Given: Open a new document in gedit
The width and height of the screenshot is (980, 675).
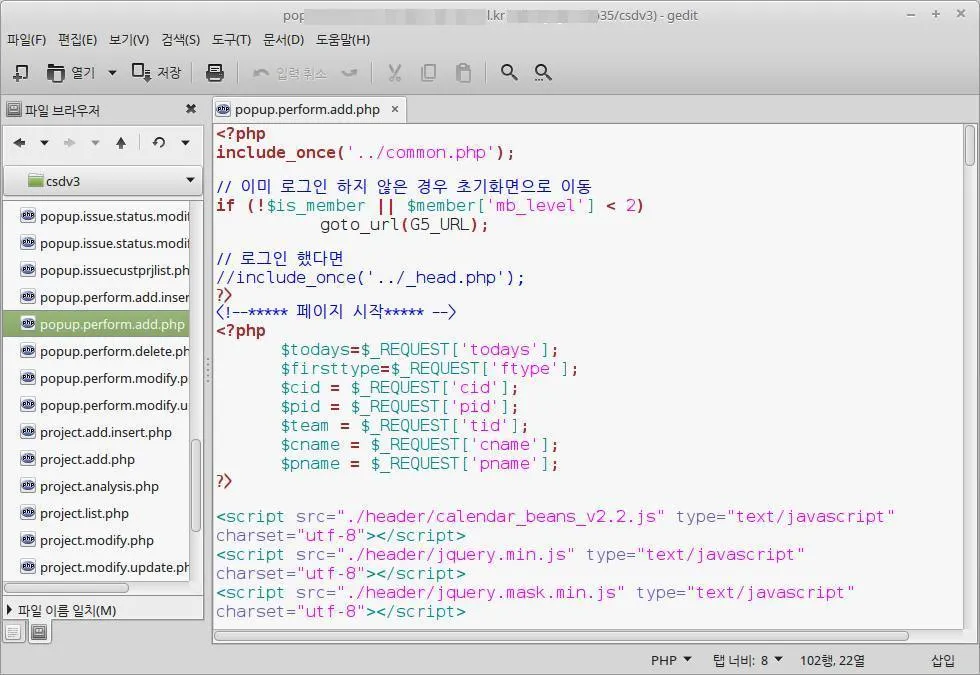Looking at the screenshot, I should click(20, 72).
